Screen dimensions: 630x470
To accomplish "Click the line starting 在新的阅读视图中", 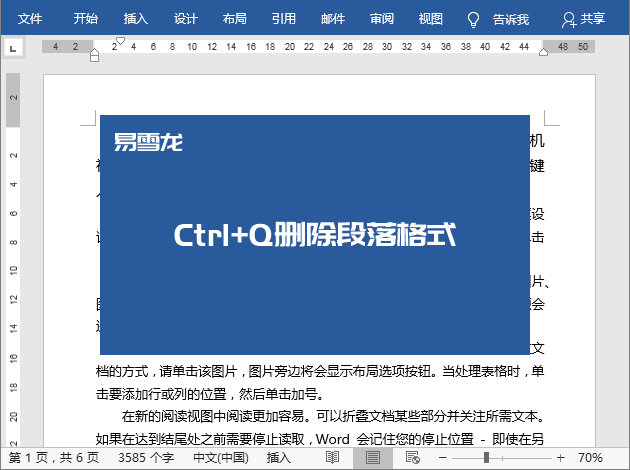I will point(333,417).
